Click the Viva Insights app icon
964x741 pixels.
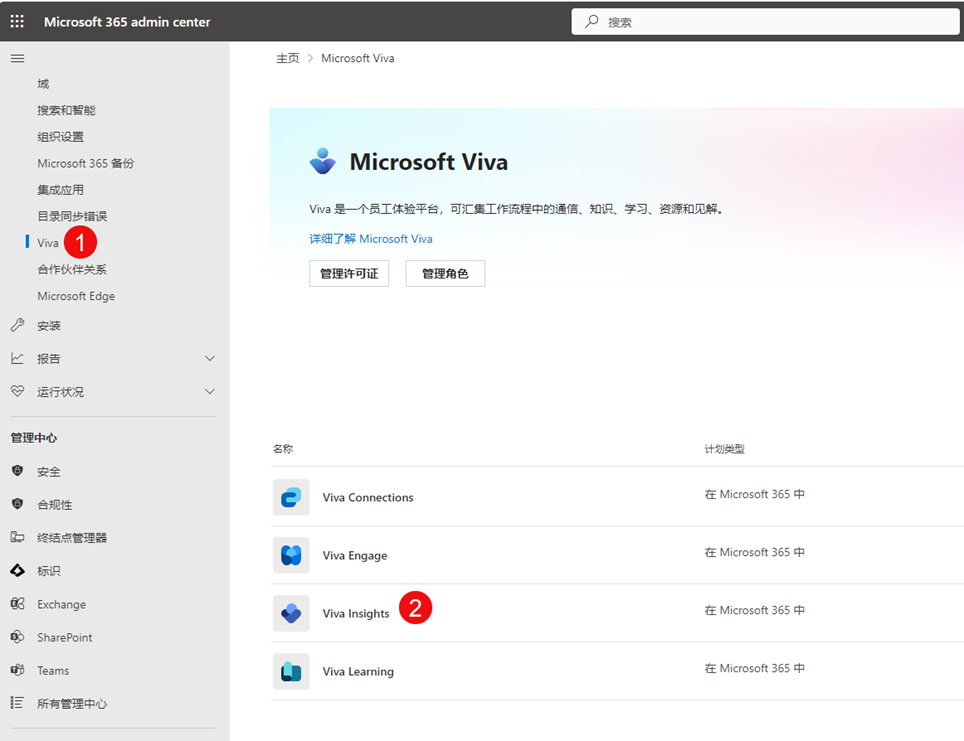pos(291,613)
